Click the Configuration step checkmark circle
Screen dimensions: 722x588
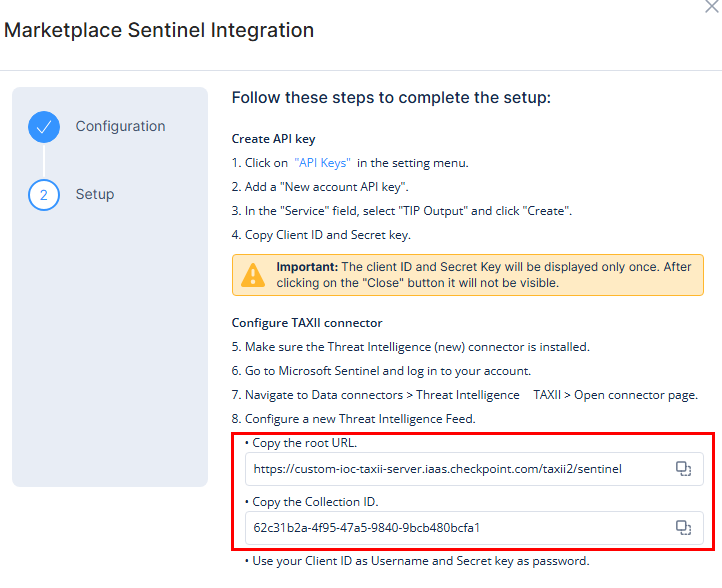point(44,127)
